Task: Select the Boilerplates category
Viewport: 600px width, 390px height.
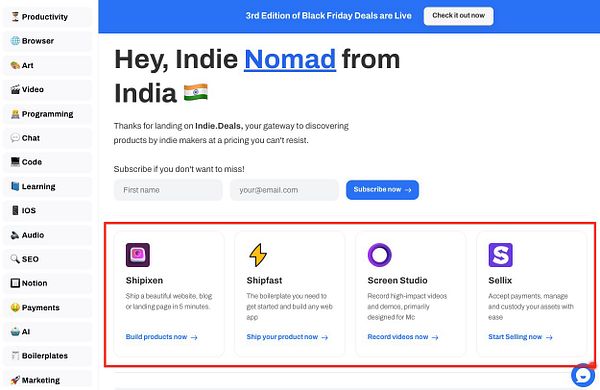Action: click(x=47, y=356)
